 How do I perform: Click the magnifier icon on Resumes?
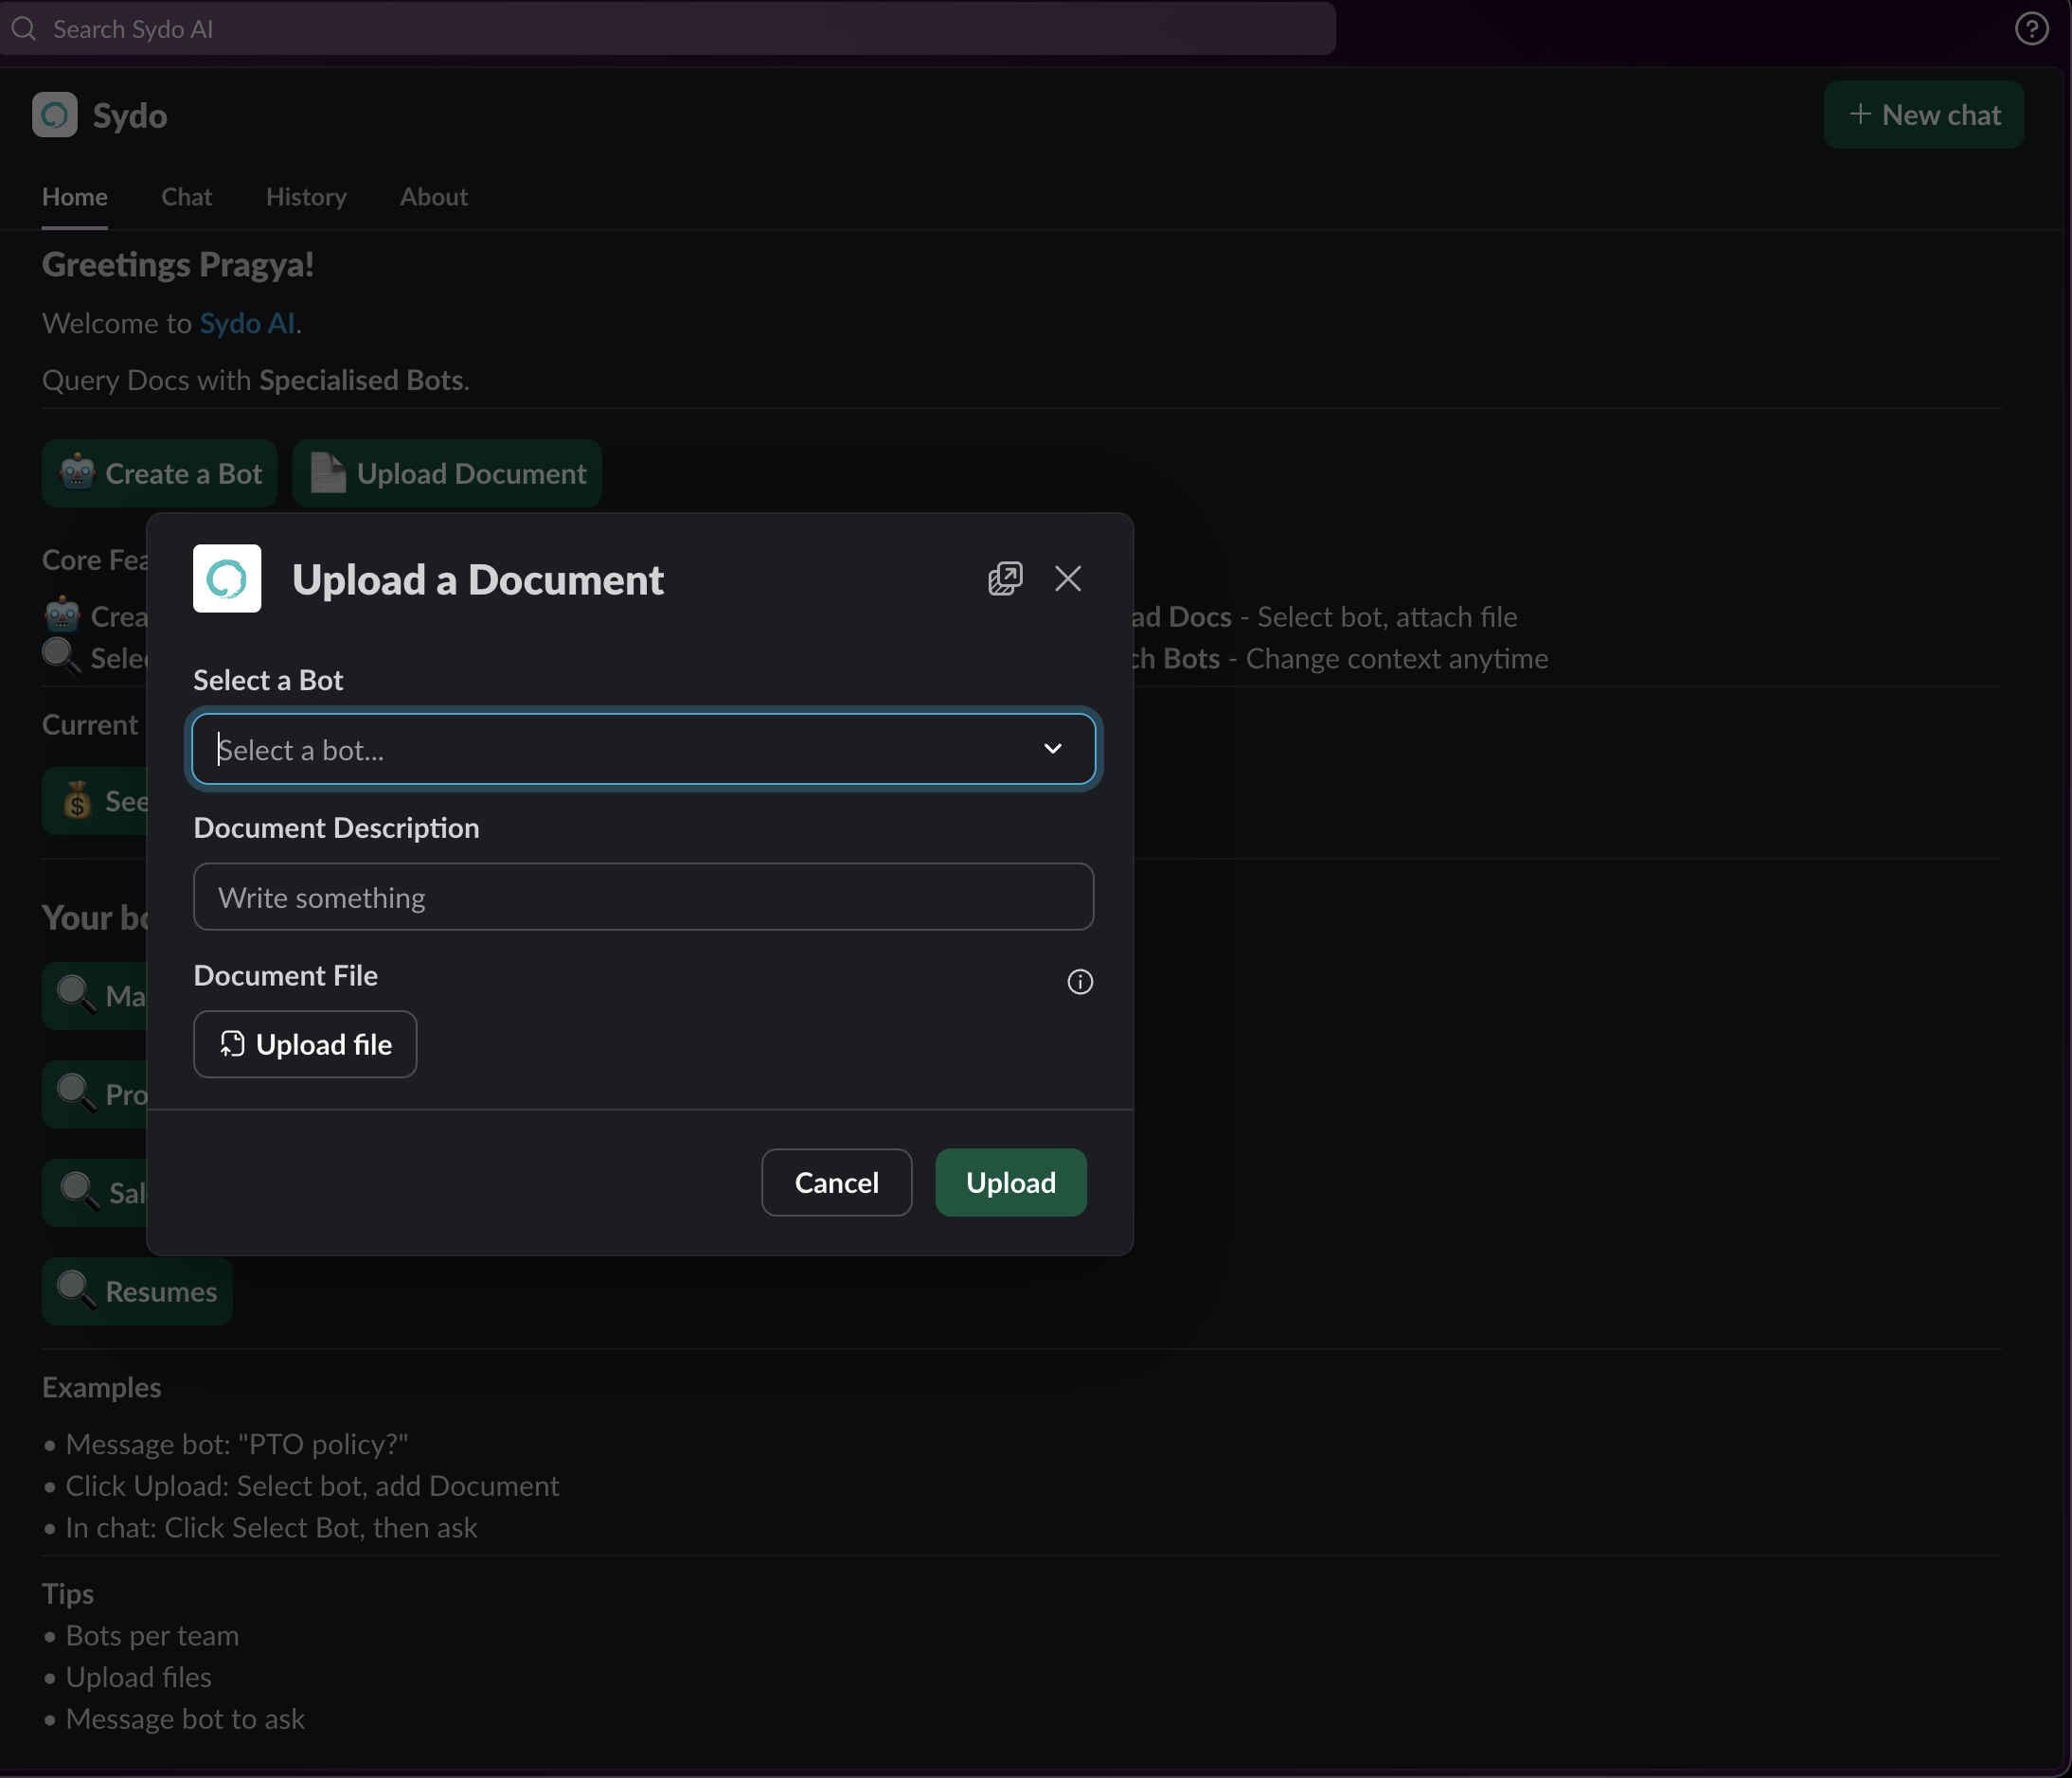coord(77,1290)
